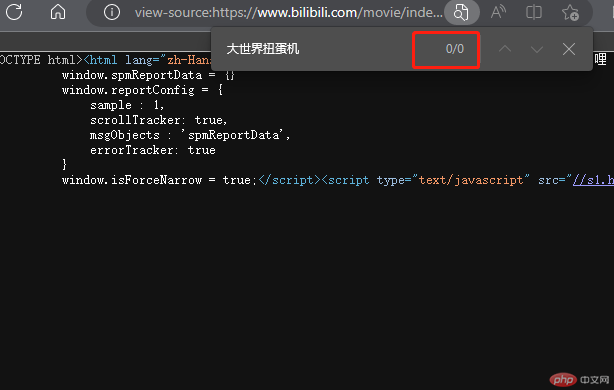This screenshot has width=614, height=390.
Task: Open split screen view icon
Action: pyautogui.click(x=534, y=12)
